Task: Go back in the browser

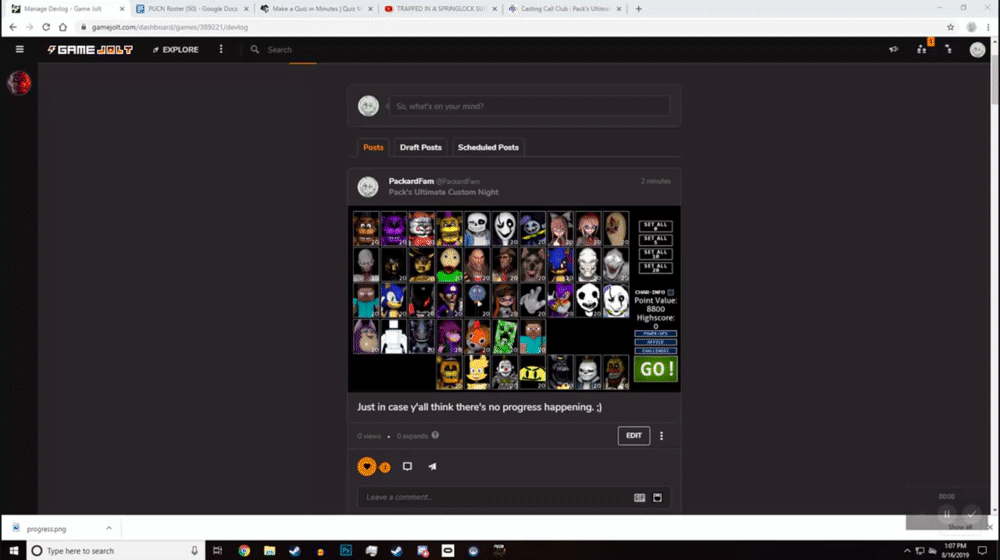Action: pos(13,27)
